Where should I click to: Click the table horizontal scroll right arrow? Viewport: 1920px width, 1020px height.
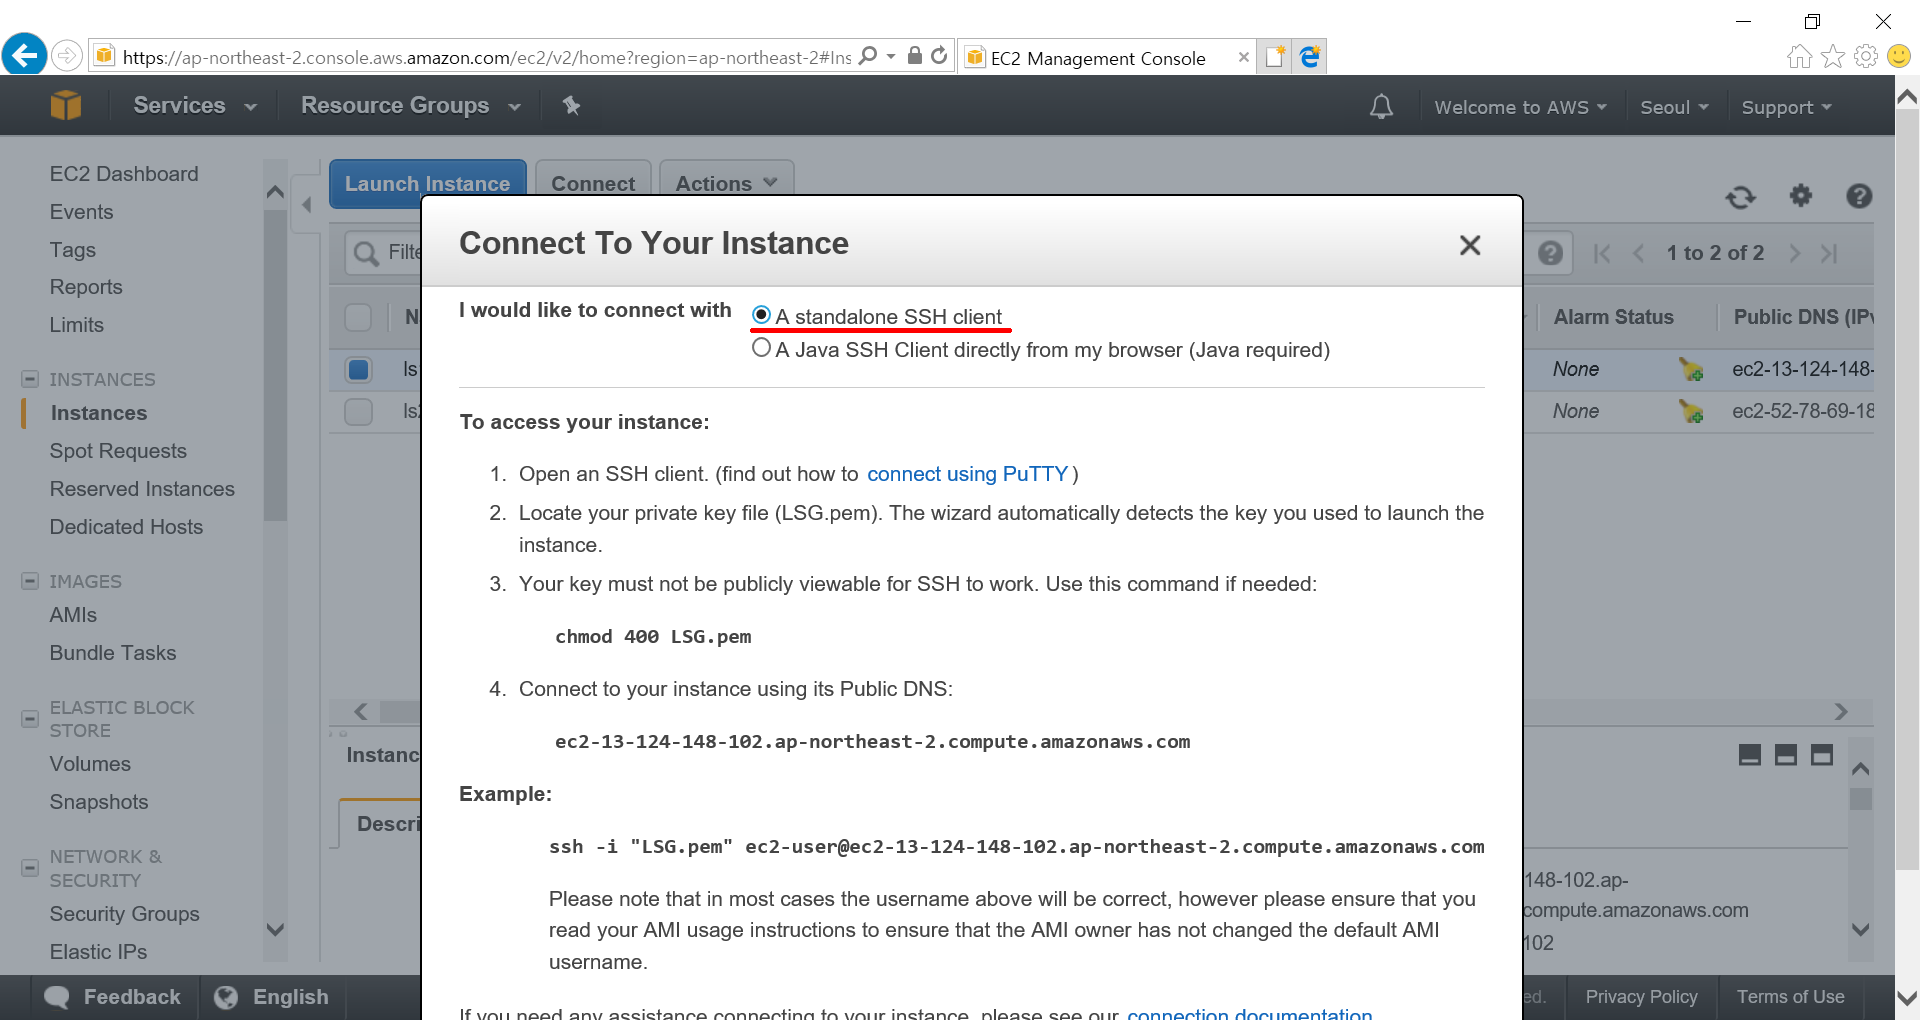pyautogui.click(x=1841, y=711)
